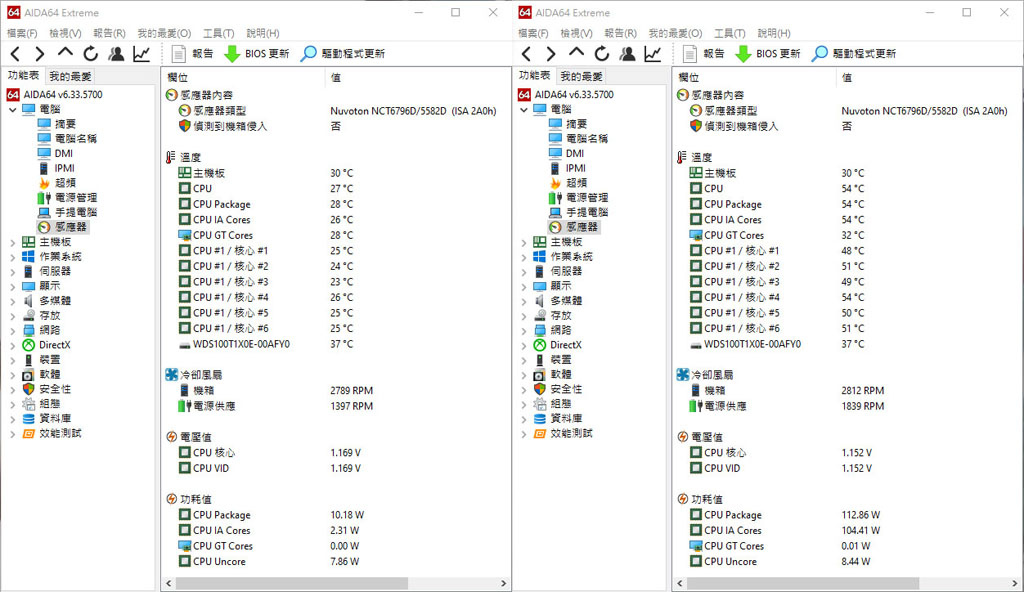Expand 伺服器 node in right window
This screenshot has height=592, width=1024.
point(524,272)
